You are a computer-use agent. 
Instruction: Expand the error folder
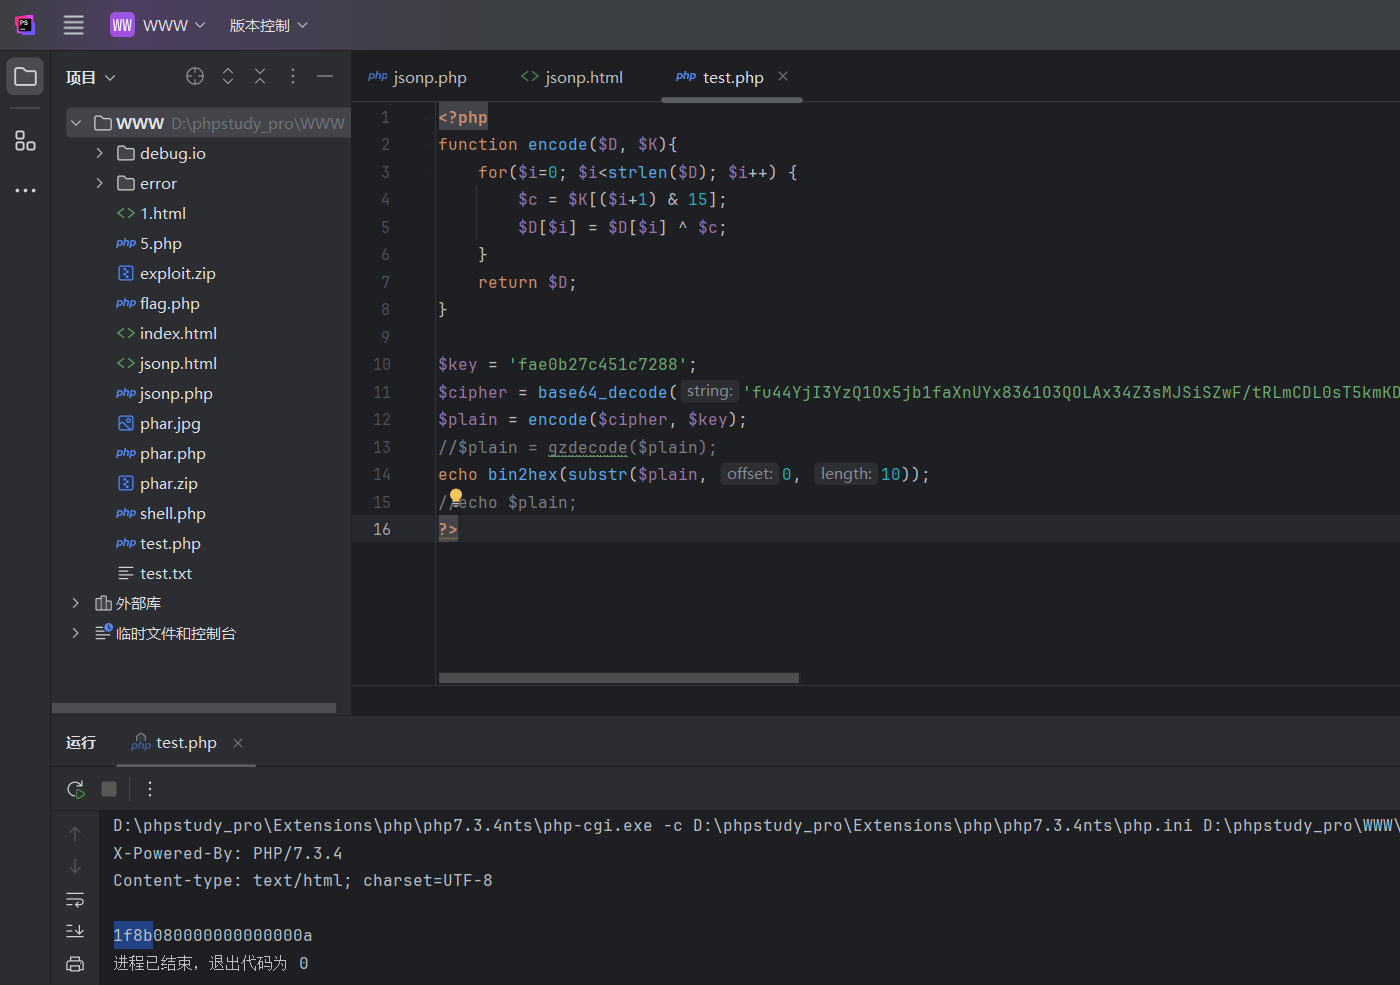coord(99,183)
